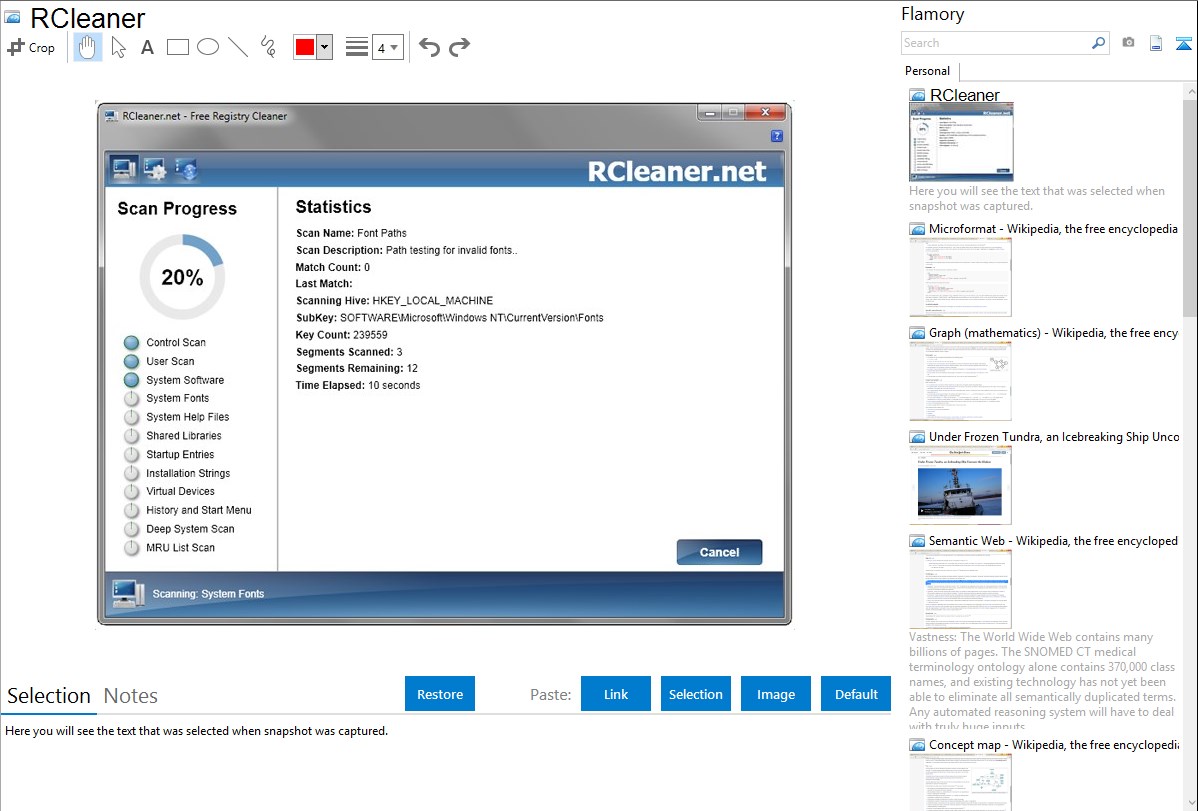Redo the undone annotation
This screenshot has height=811, width=1198.
point(459,47)
